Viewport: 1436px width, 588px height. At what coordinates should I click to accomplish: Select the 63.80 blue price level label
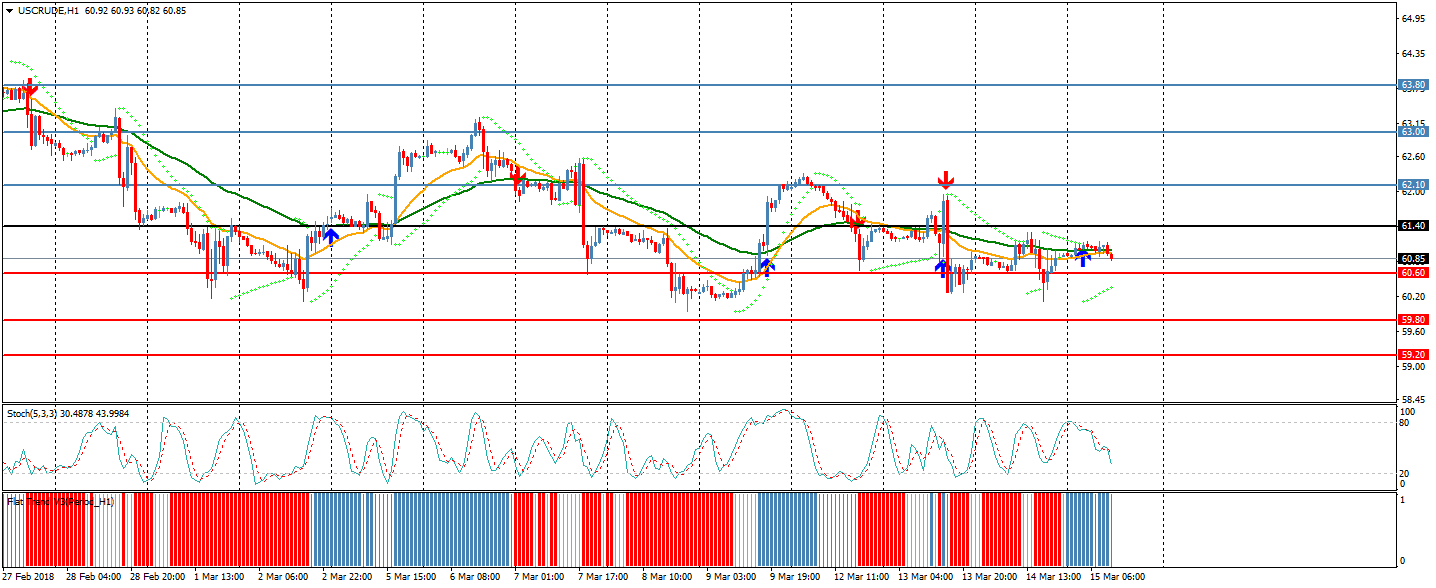(1412, 85)
